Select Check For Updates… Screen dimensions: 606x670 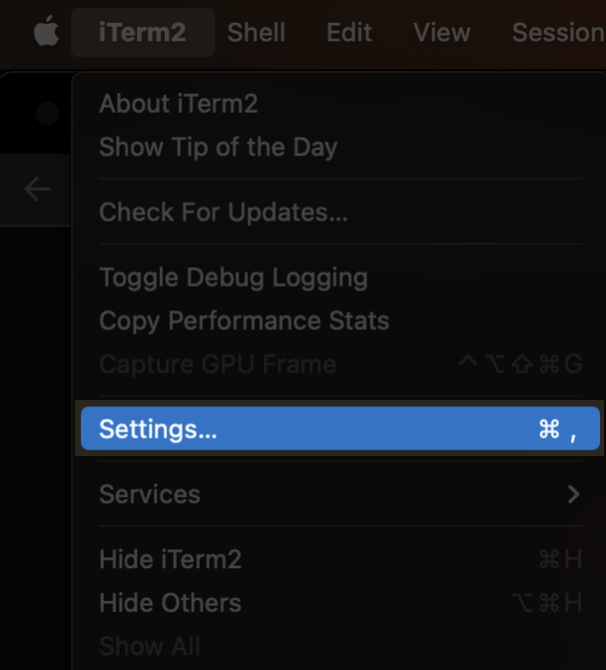pyautogui.click(x=223, y=212)
